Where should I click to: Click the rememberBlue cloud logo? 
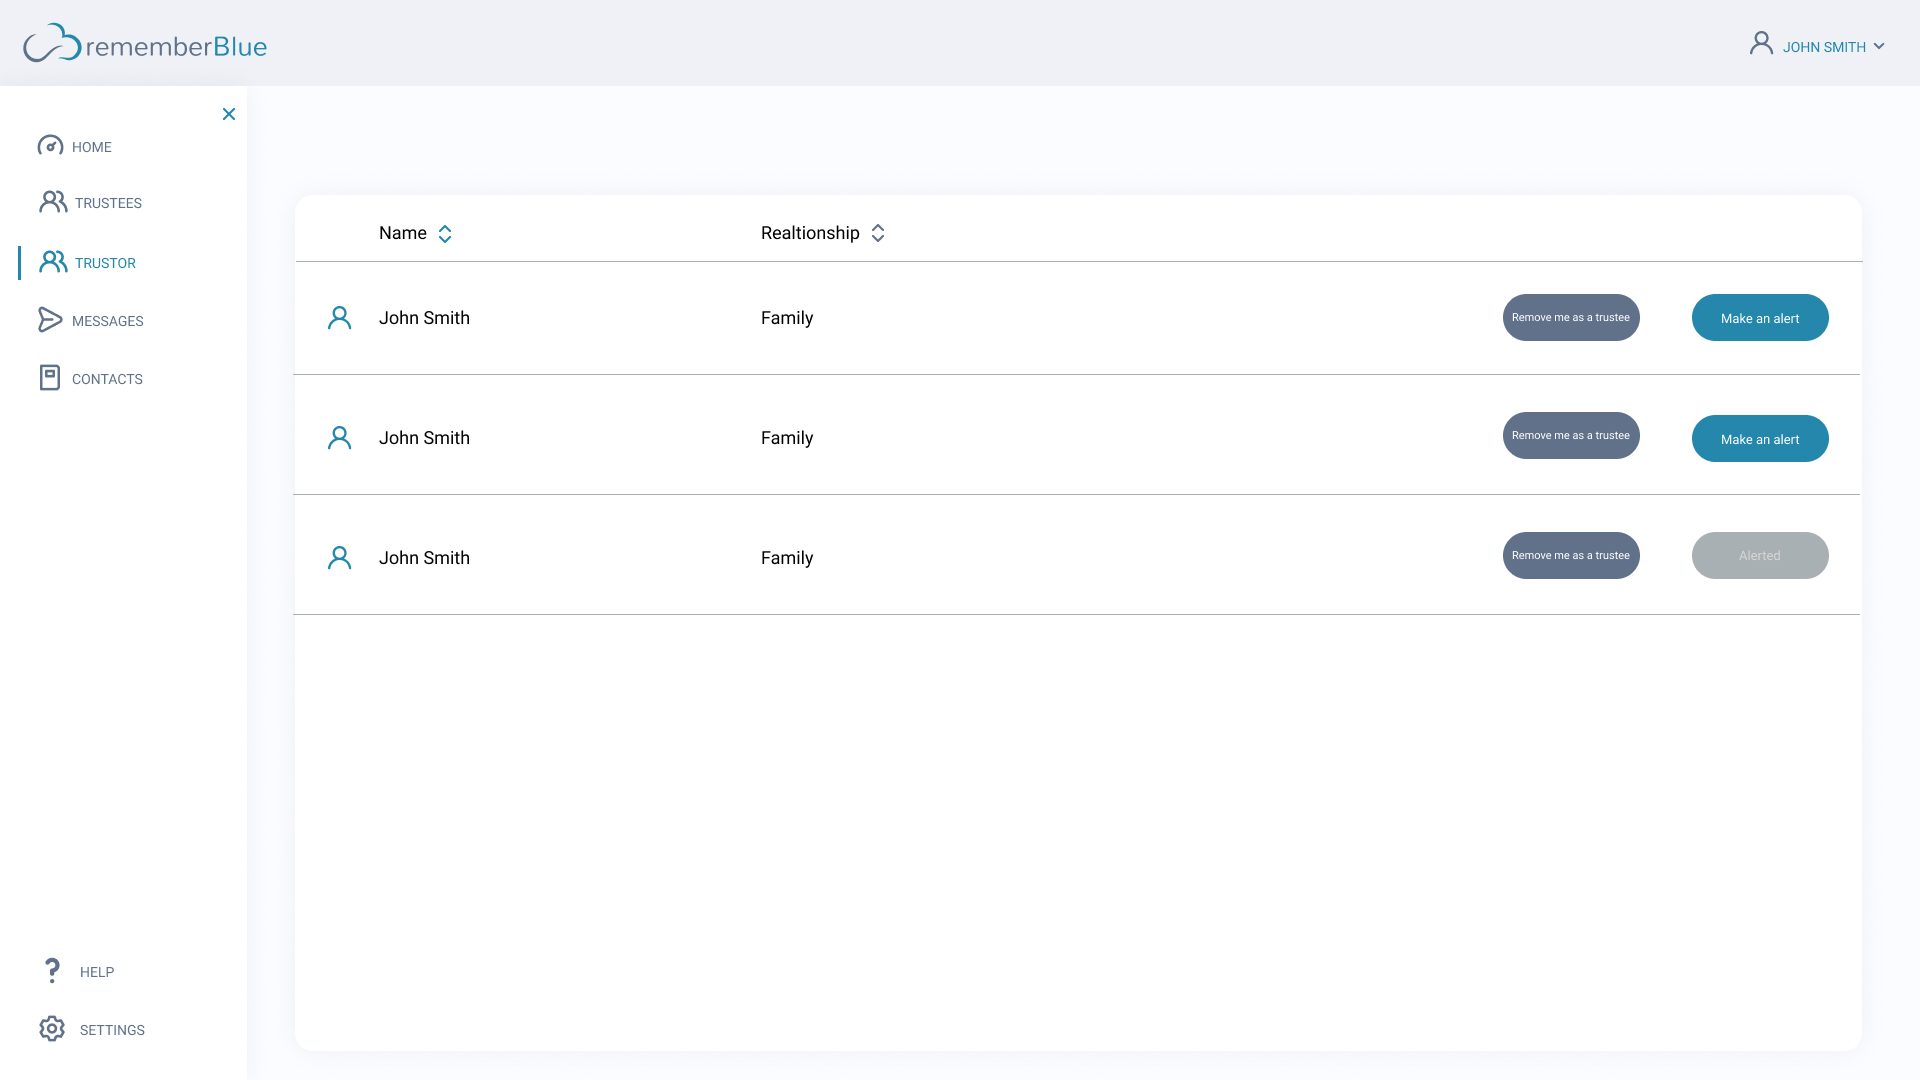52,44
